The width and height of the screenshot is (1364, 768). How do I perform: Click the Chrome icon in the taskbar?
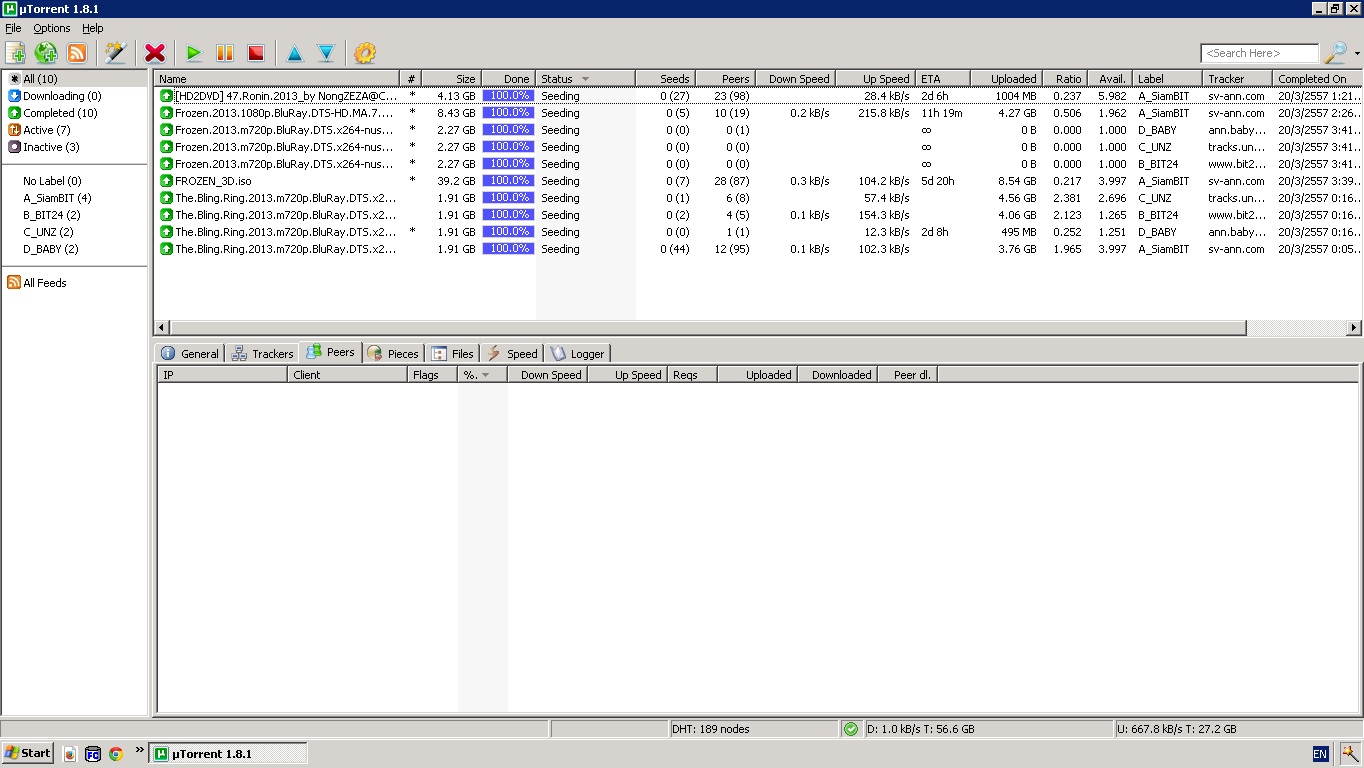point(116,754)
